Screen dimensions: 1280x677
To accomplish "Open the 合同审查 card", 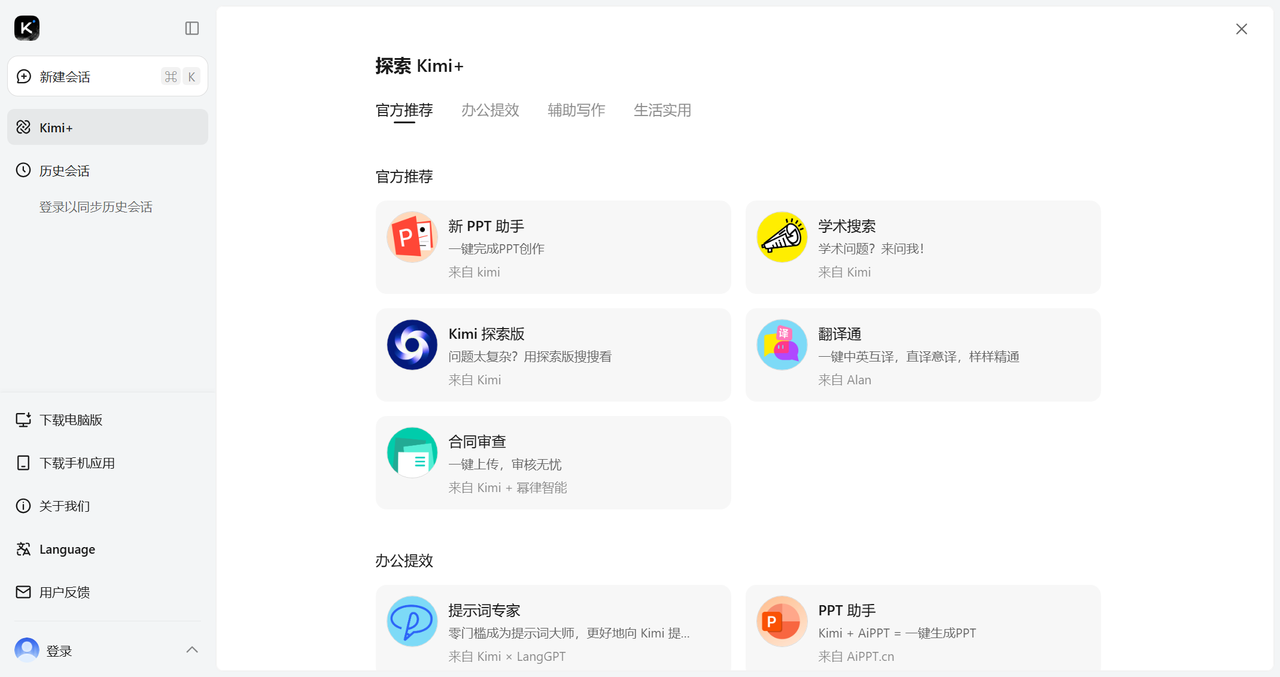I will click(x=553, y=463).
